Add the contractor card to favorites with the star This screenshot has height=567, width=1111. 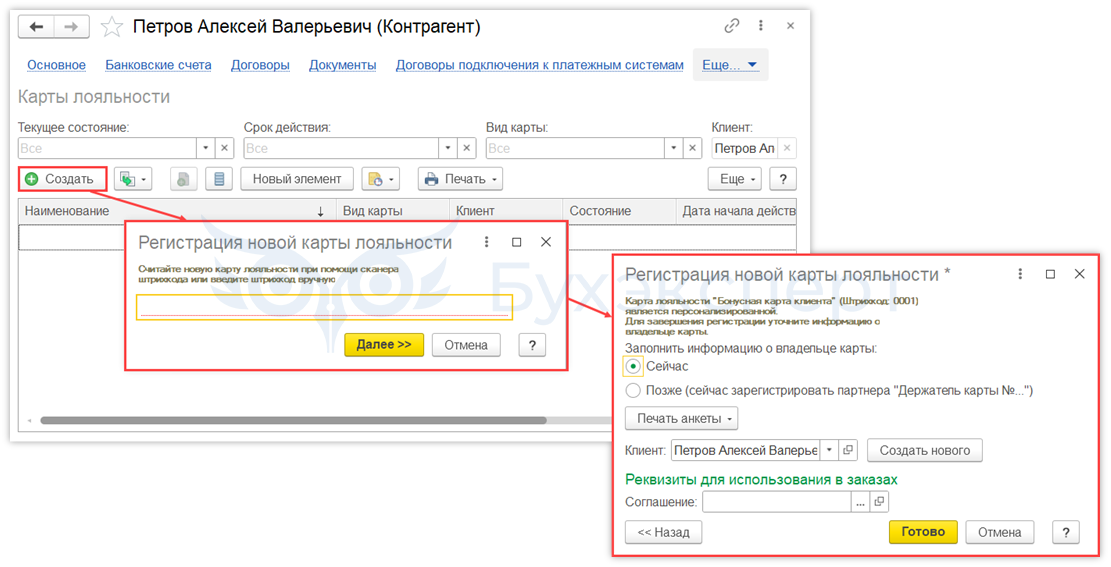(113, 27)
